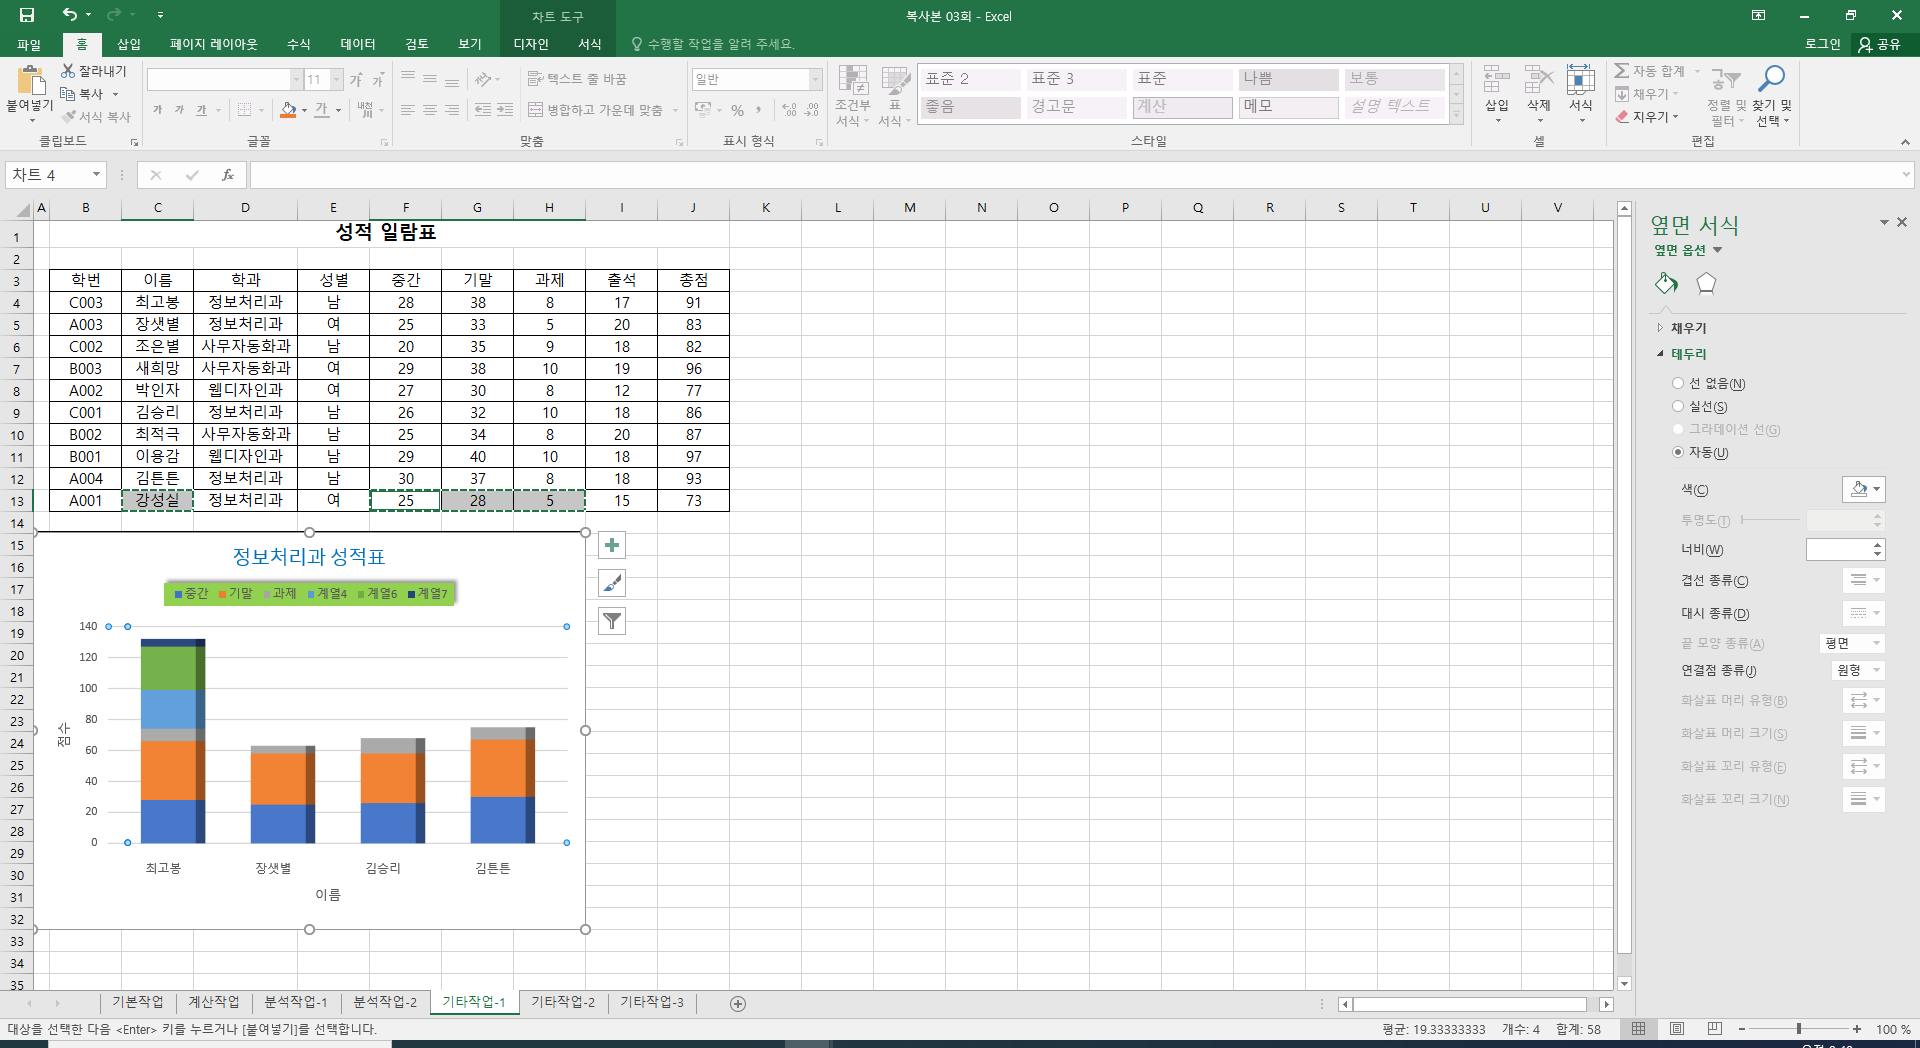
Task: Open the chart filters funnel button
Action: (612, 621)
